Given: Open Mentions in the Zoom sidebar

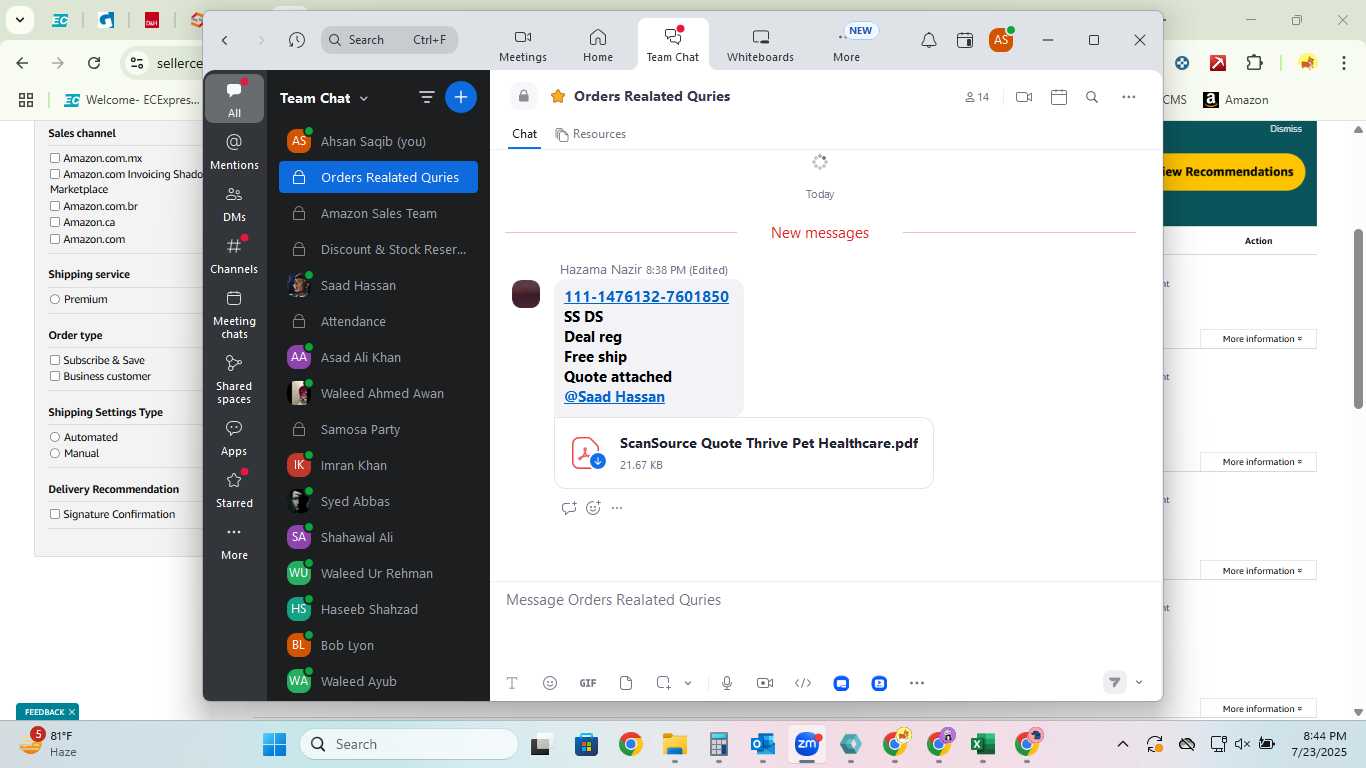Looking at the screenshot, I should 234,151.
